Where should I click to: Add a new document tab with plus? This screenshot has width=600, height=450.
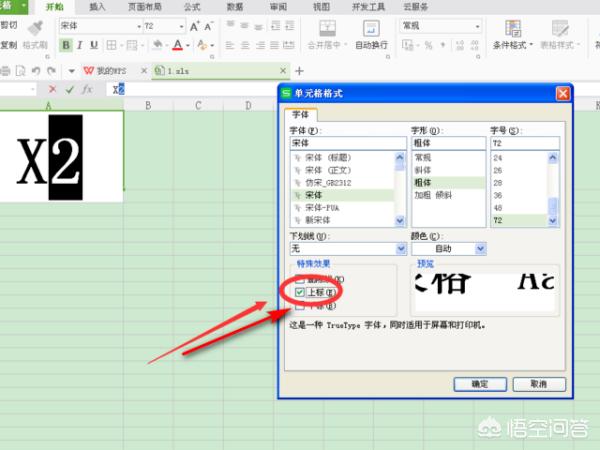click(x=298, y=71)
